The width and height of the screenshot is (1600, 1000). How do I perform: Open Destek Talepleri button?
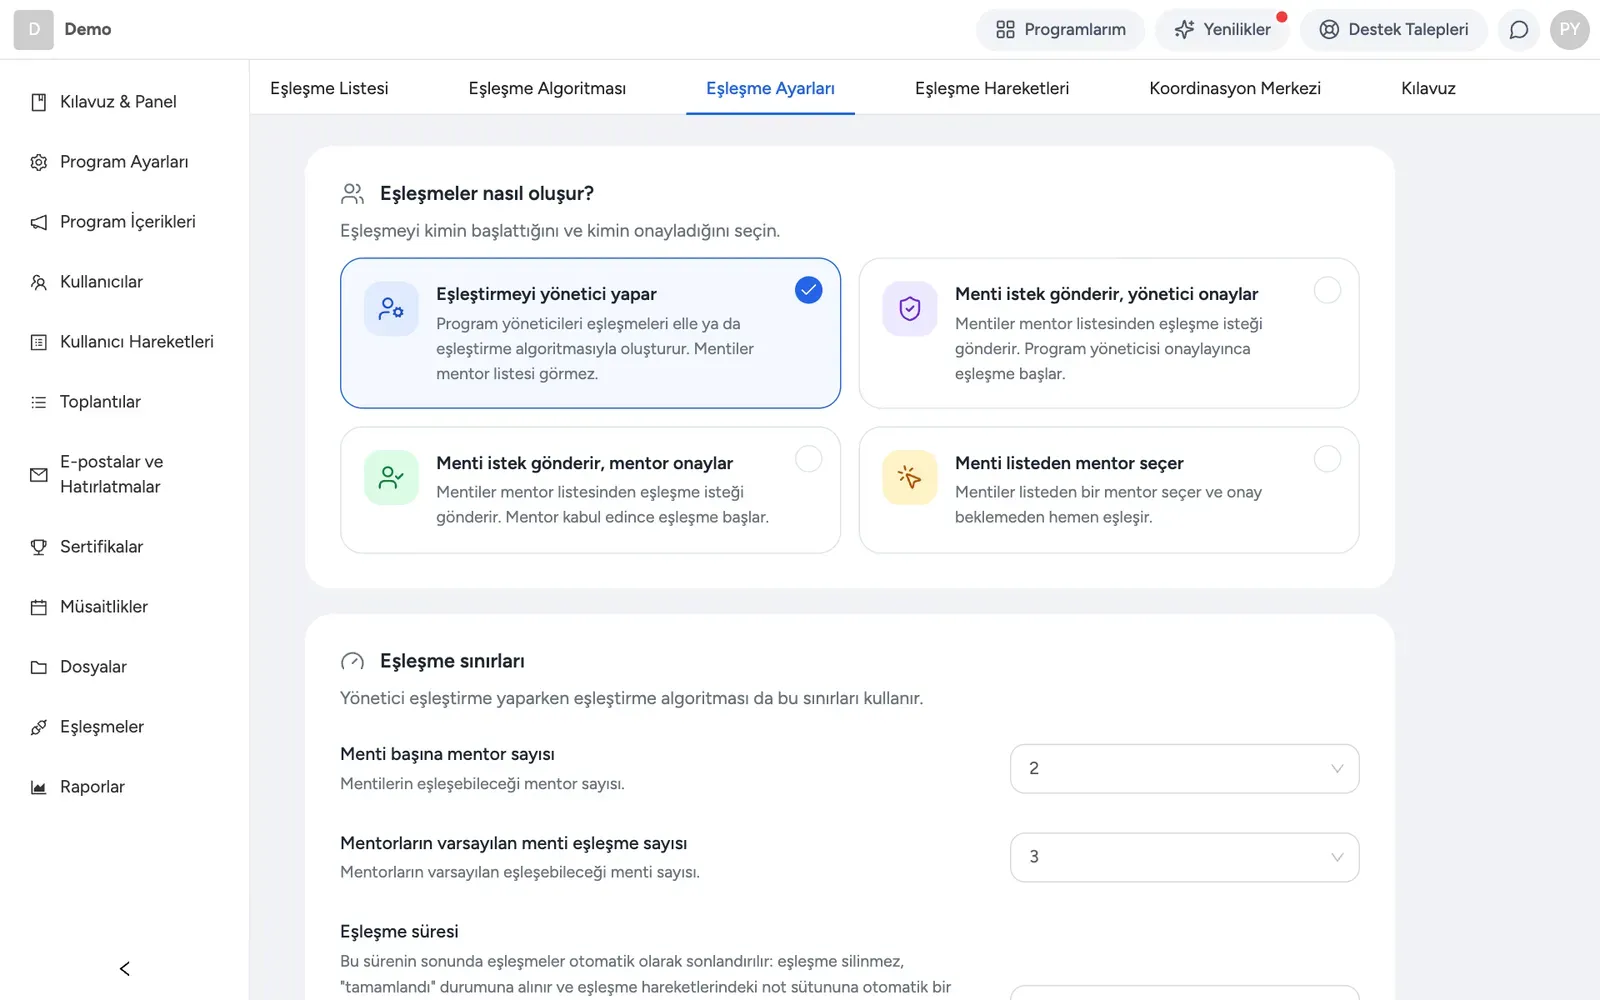(x=1394, y=30)
